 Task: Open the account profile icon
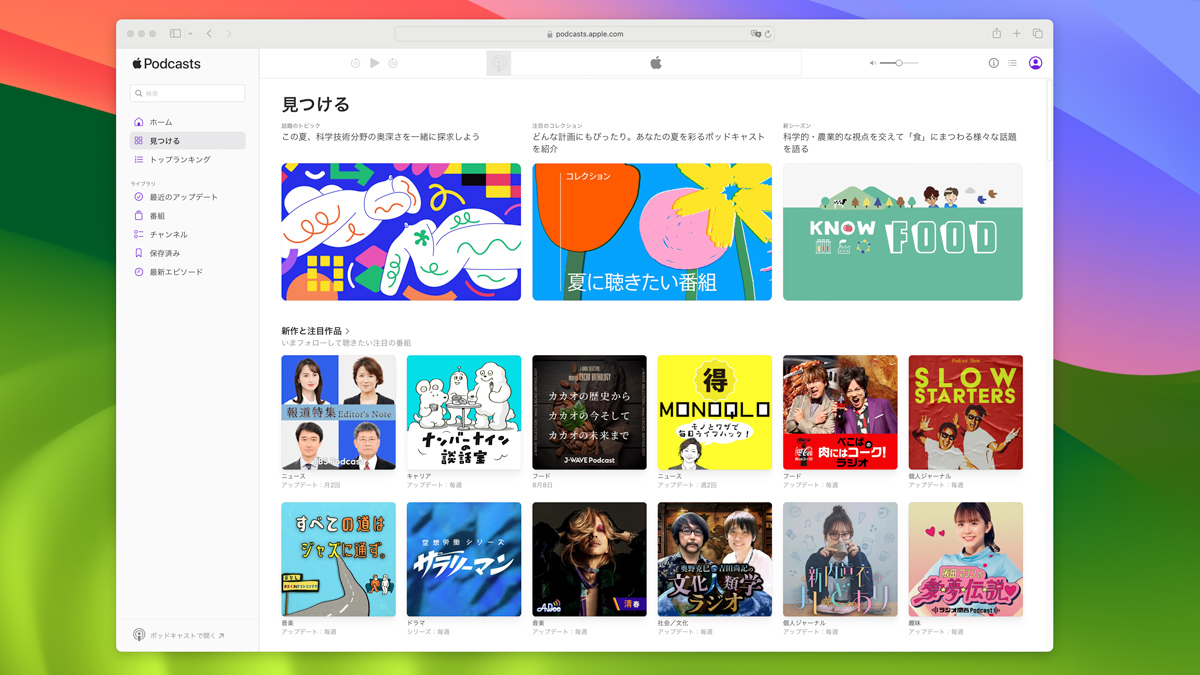1035,63
